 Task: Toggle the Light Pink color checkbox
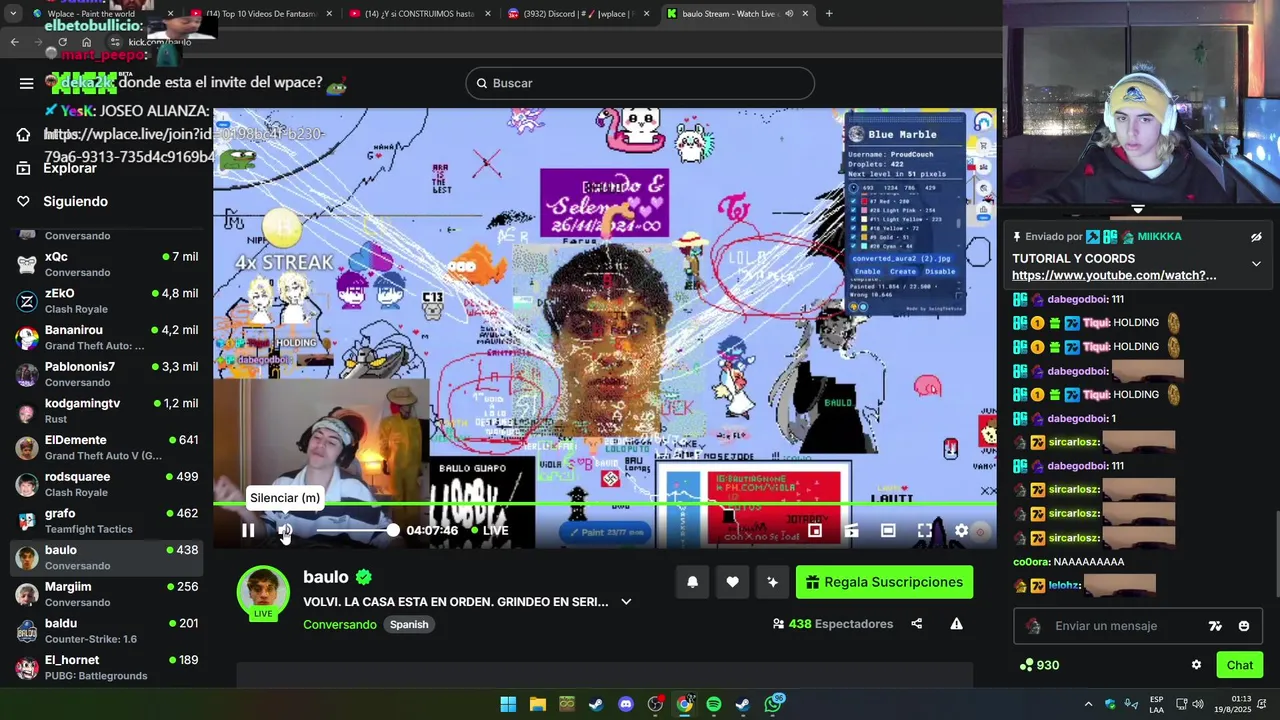click(x=853, y=211)
